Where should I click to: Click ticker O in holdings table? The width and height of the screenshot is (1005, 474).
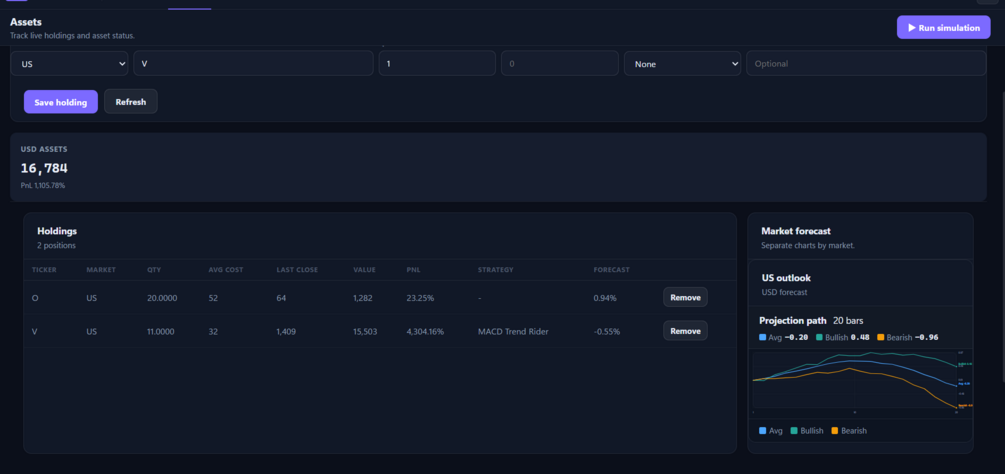coord(35,298)
